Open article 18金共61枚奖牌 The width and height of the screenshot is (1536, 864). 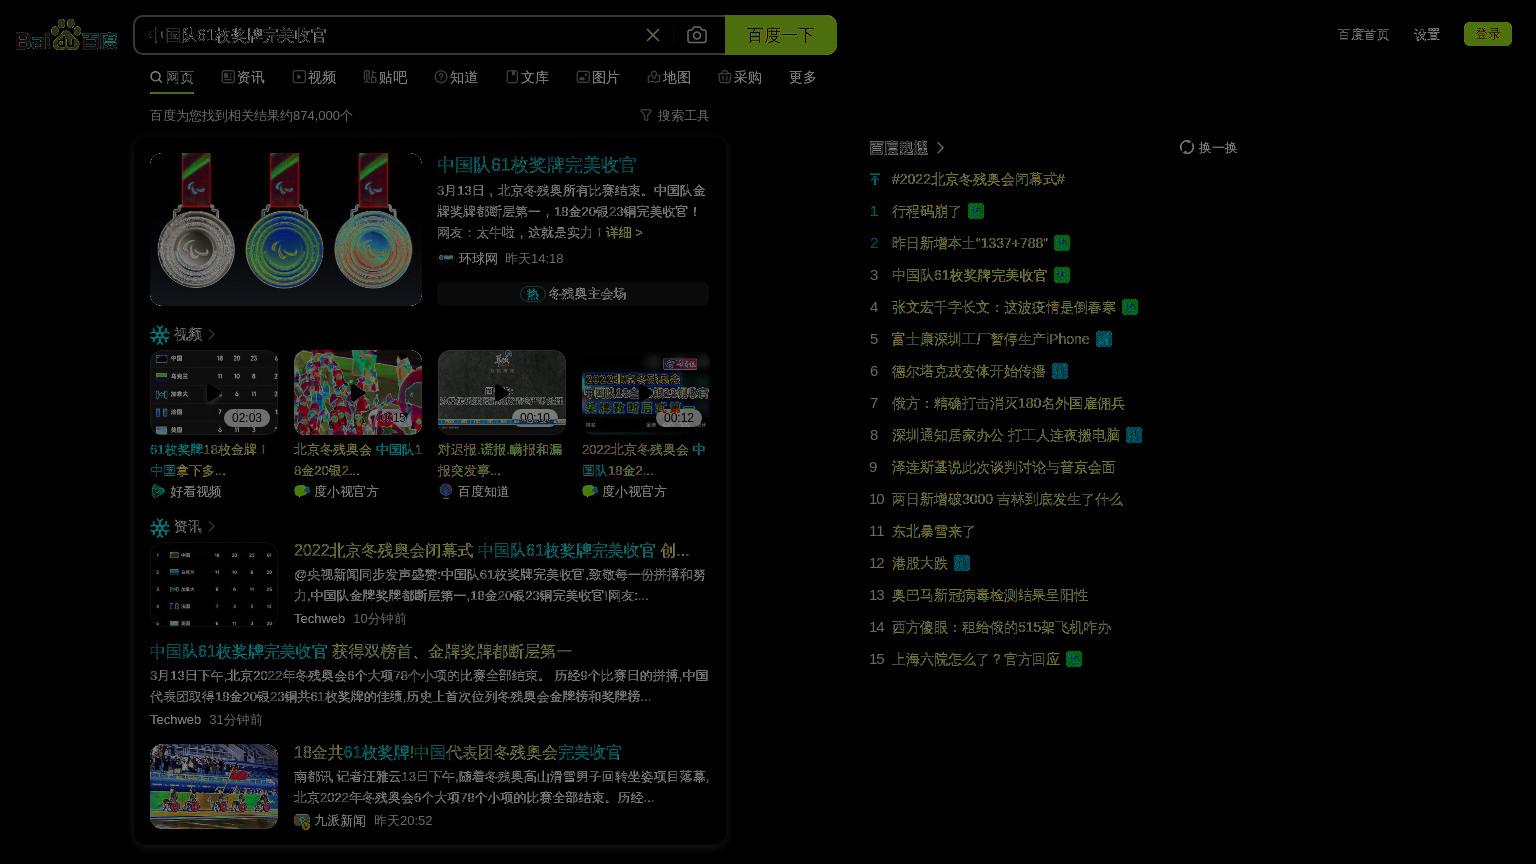[458, 752]
